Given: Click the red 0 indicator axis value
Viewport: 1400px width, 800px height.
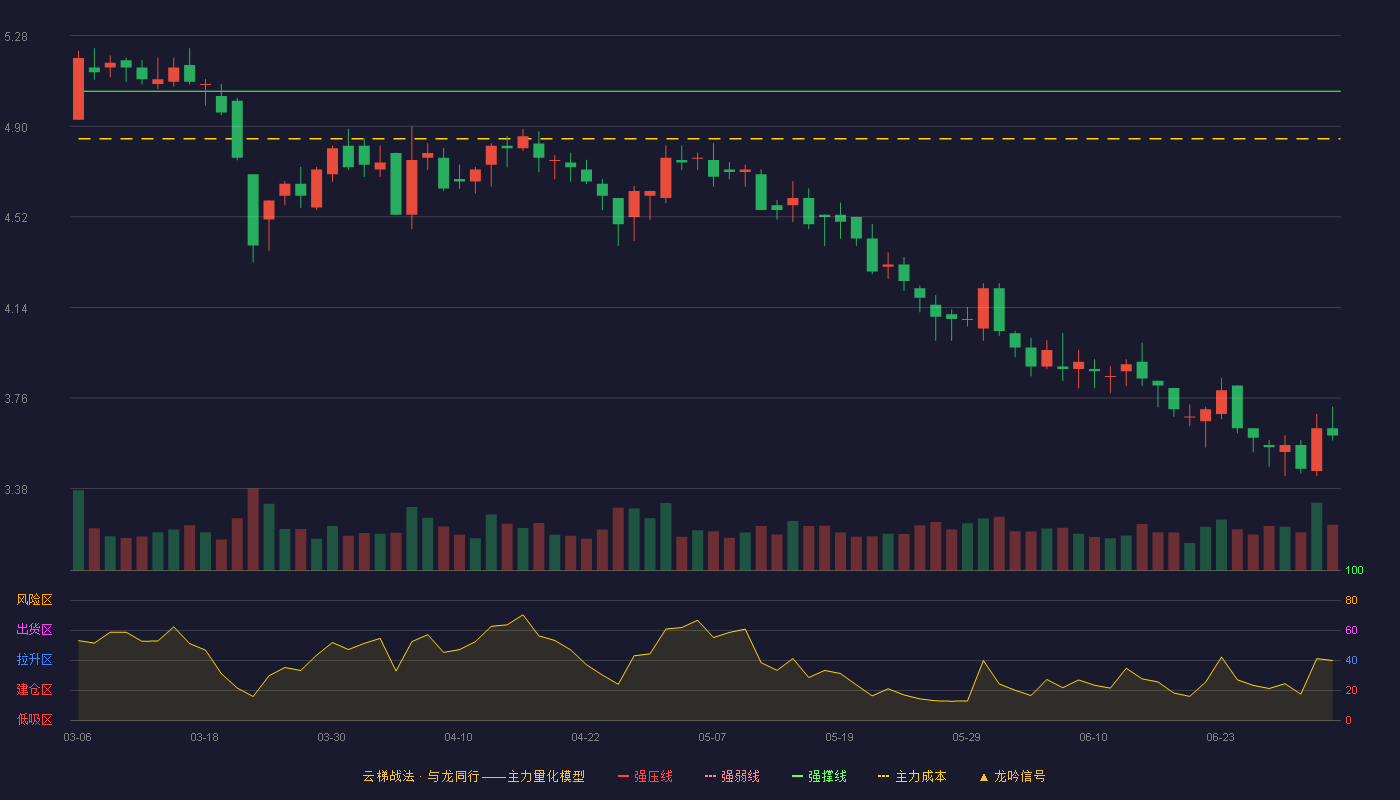Looking at the screenshot, I should [x=1348, y=720].
